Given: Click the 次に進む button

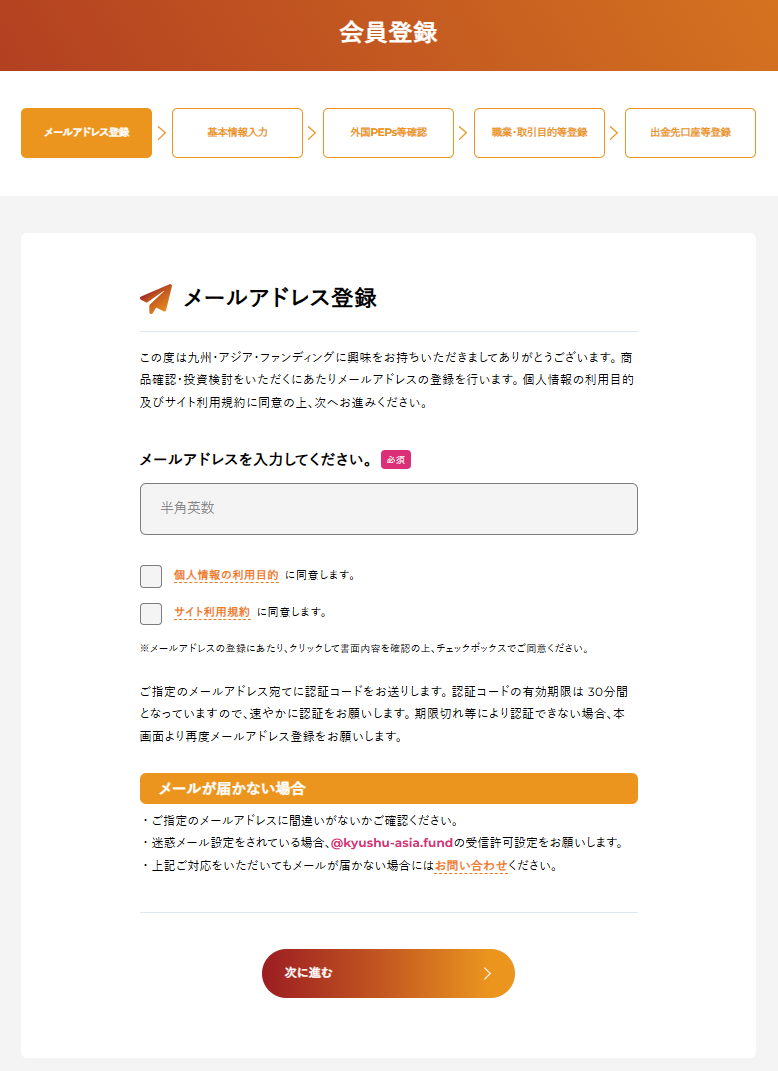Looking at the screenshot, I should coord(388,973).
